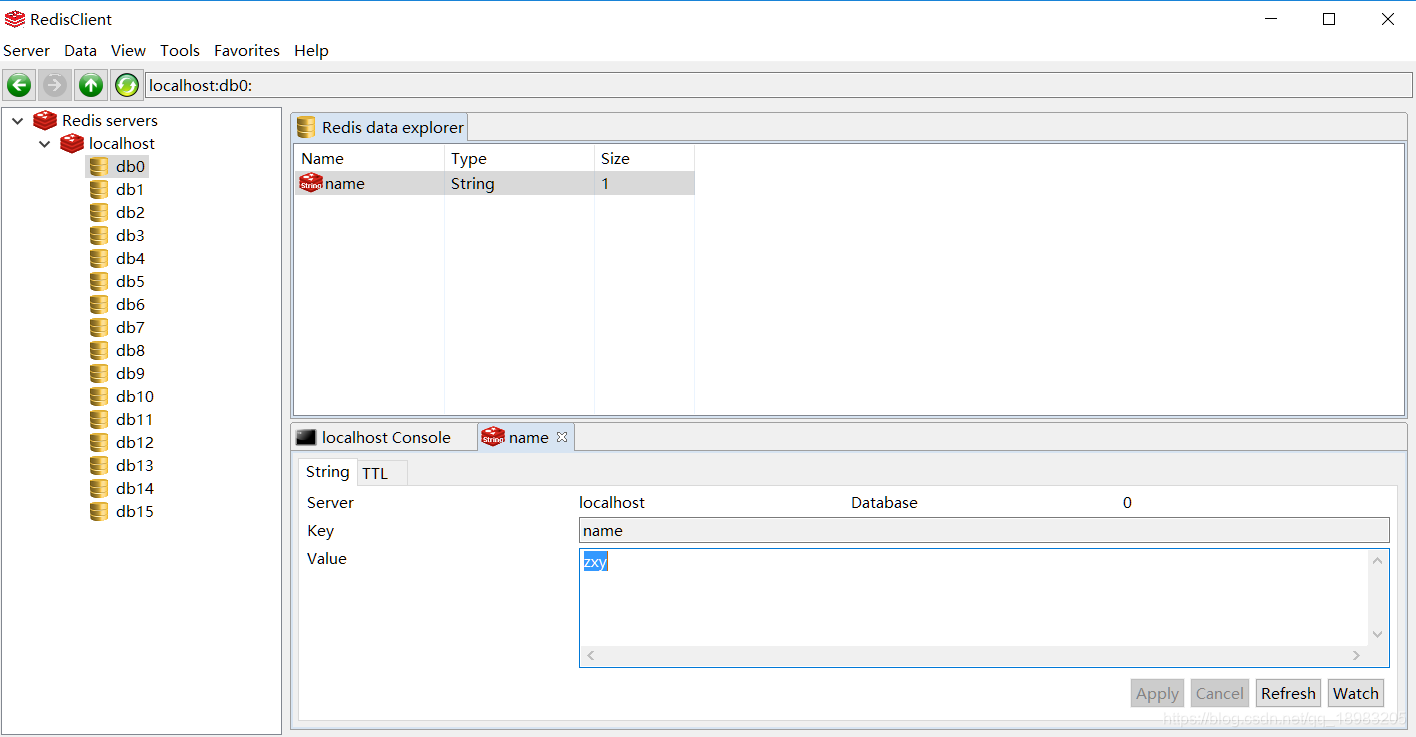Sort by the Name column header
This screenshot has height=737, width=1416.
[x=369, y=158]
